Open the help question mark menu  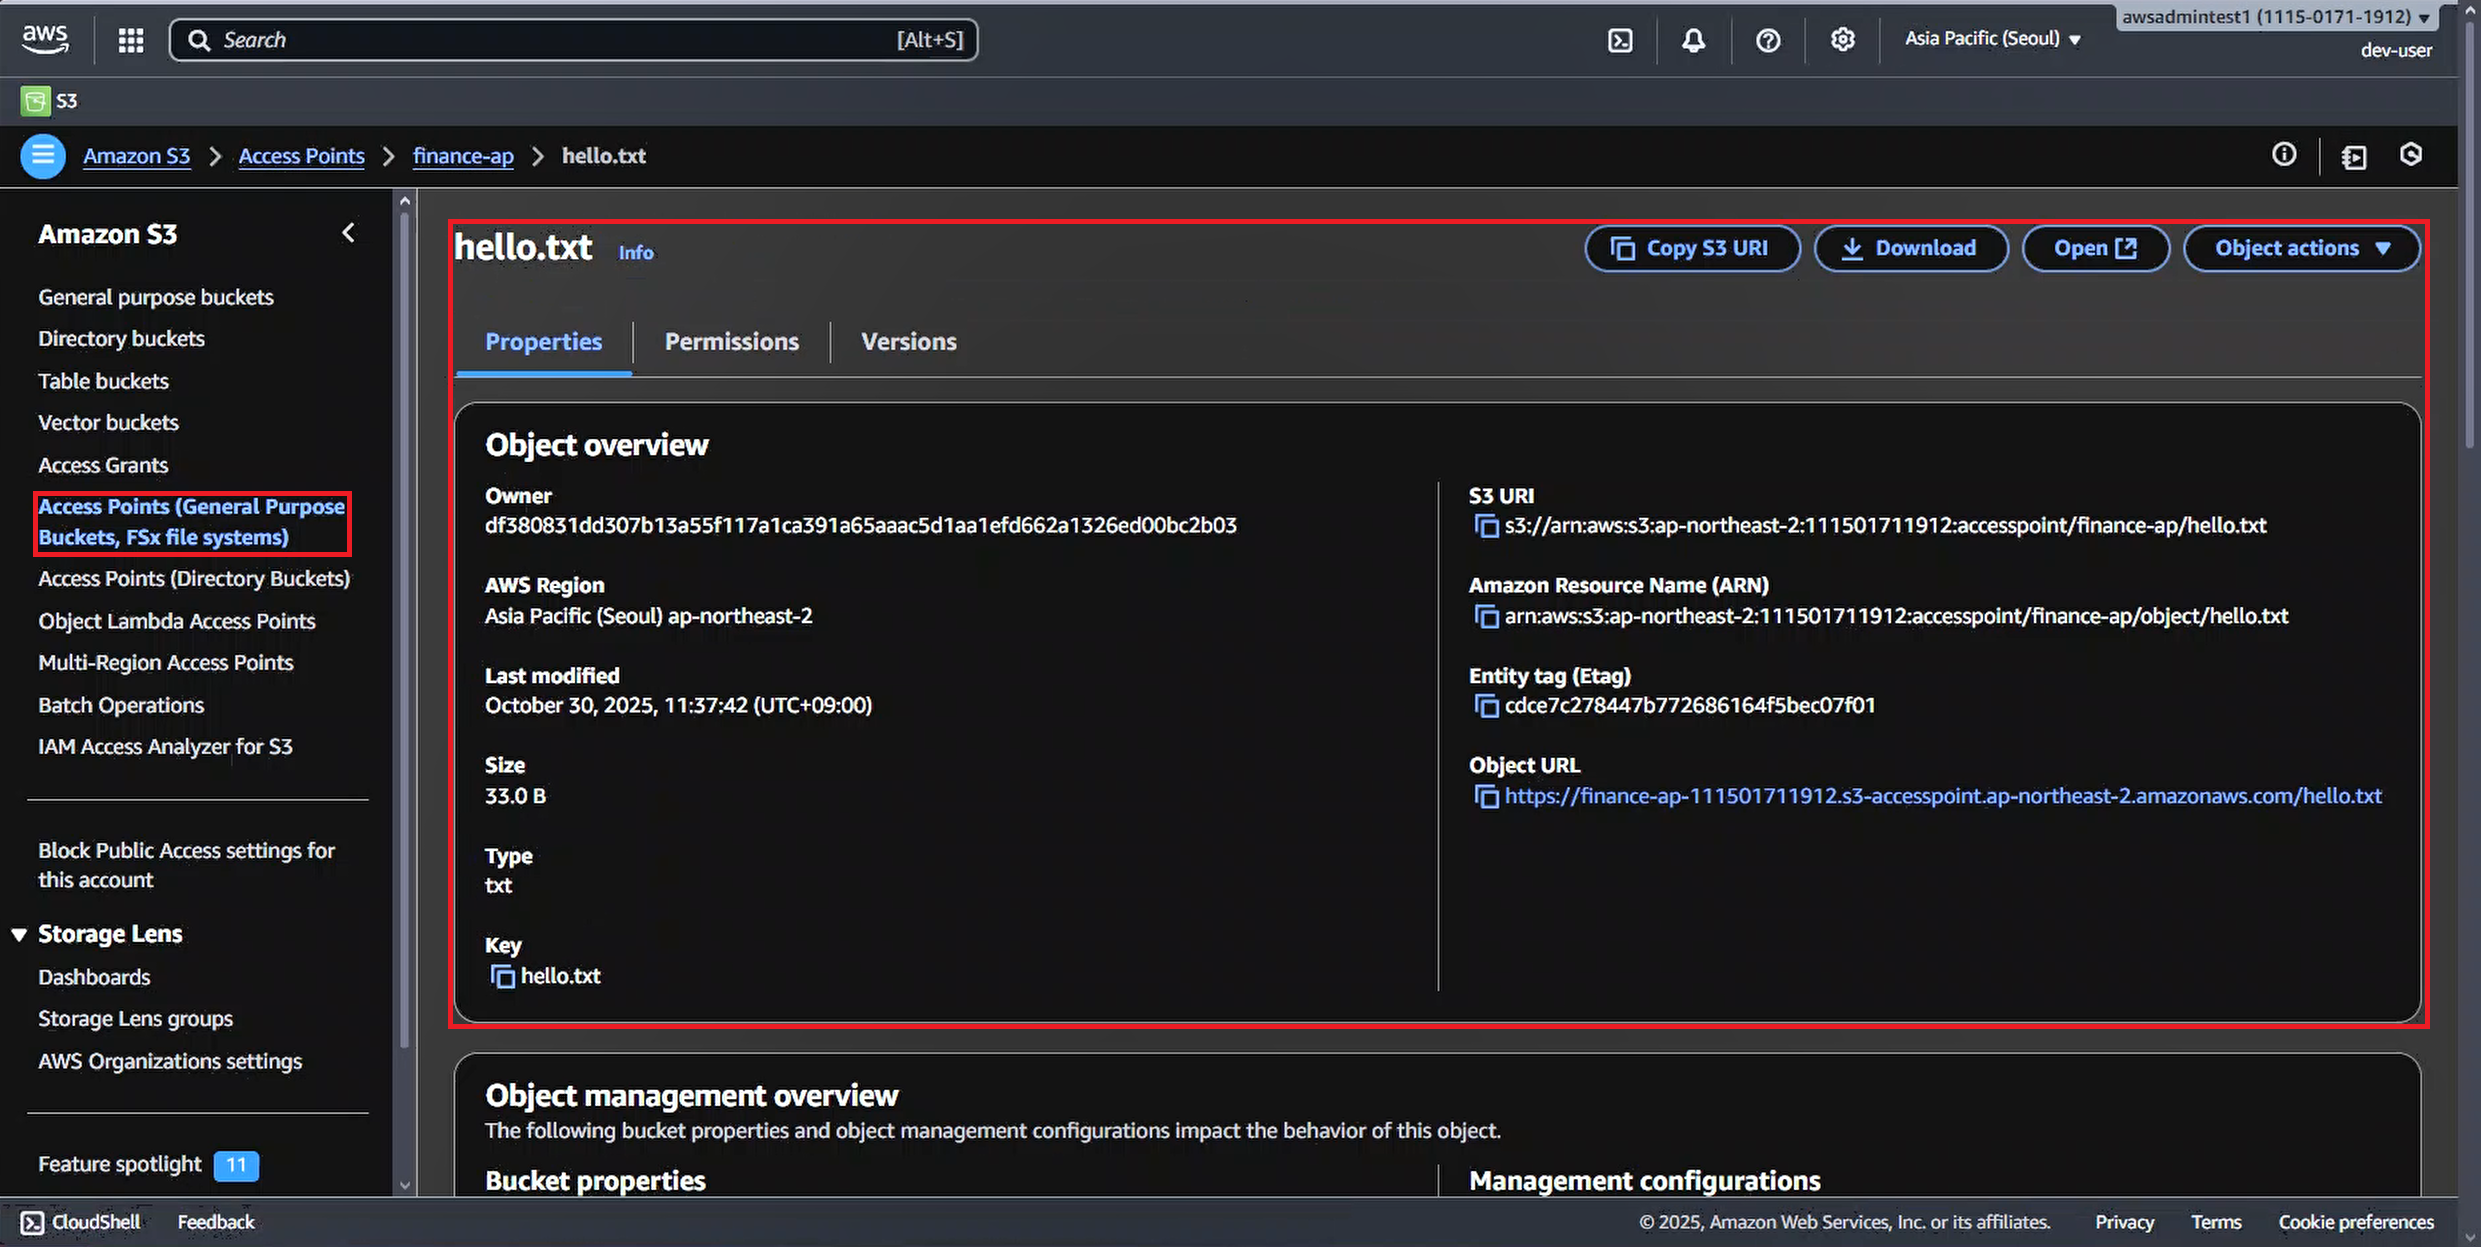[1767, 40]
